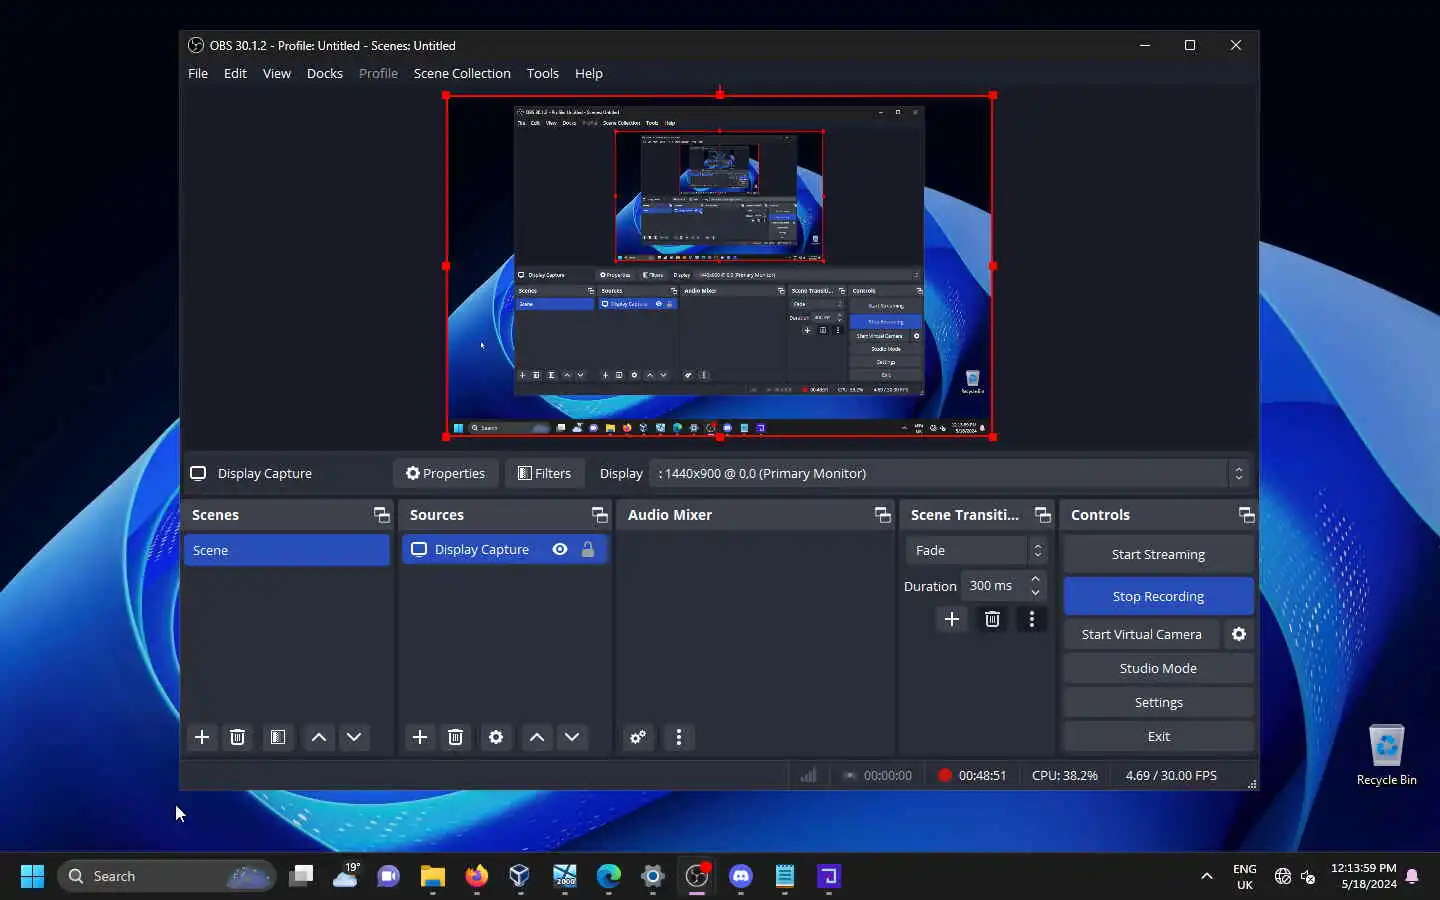Float the Scene Transitions dock icon
The image size is (1440, 900).
[x=1043, y=515]
